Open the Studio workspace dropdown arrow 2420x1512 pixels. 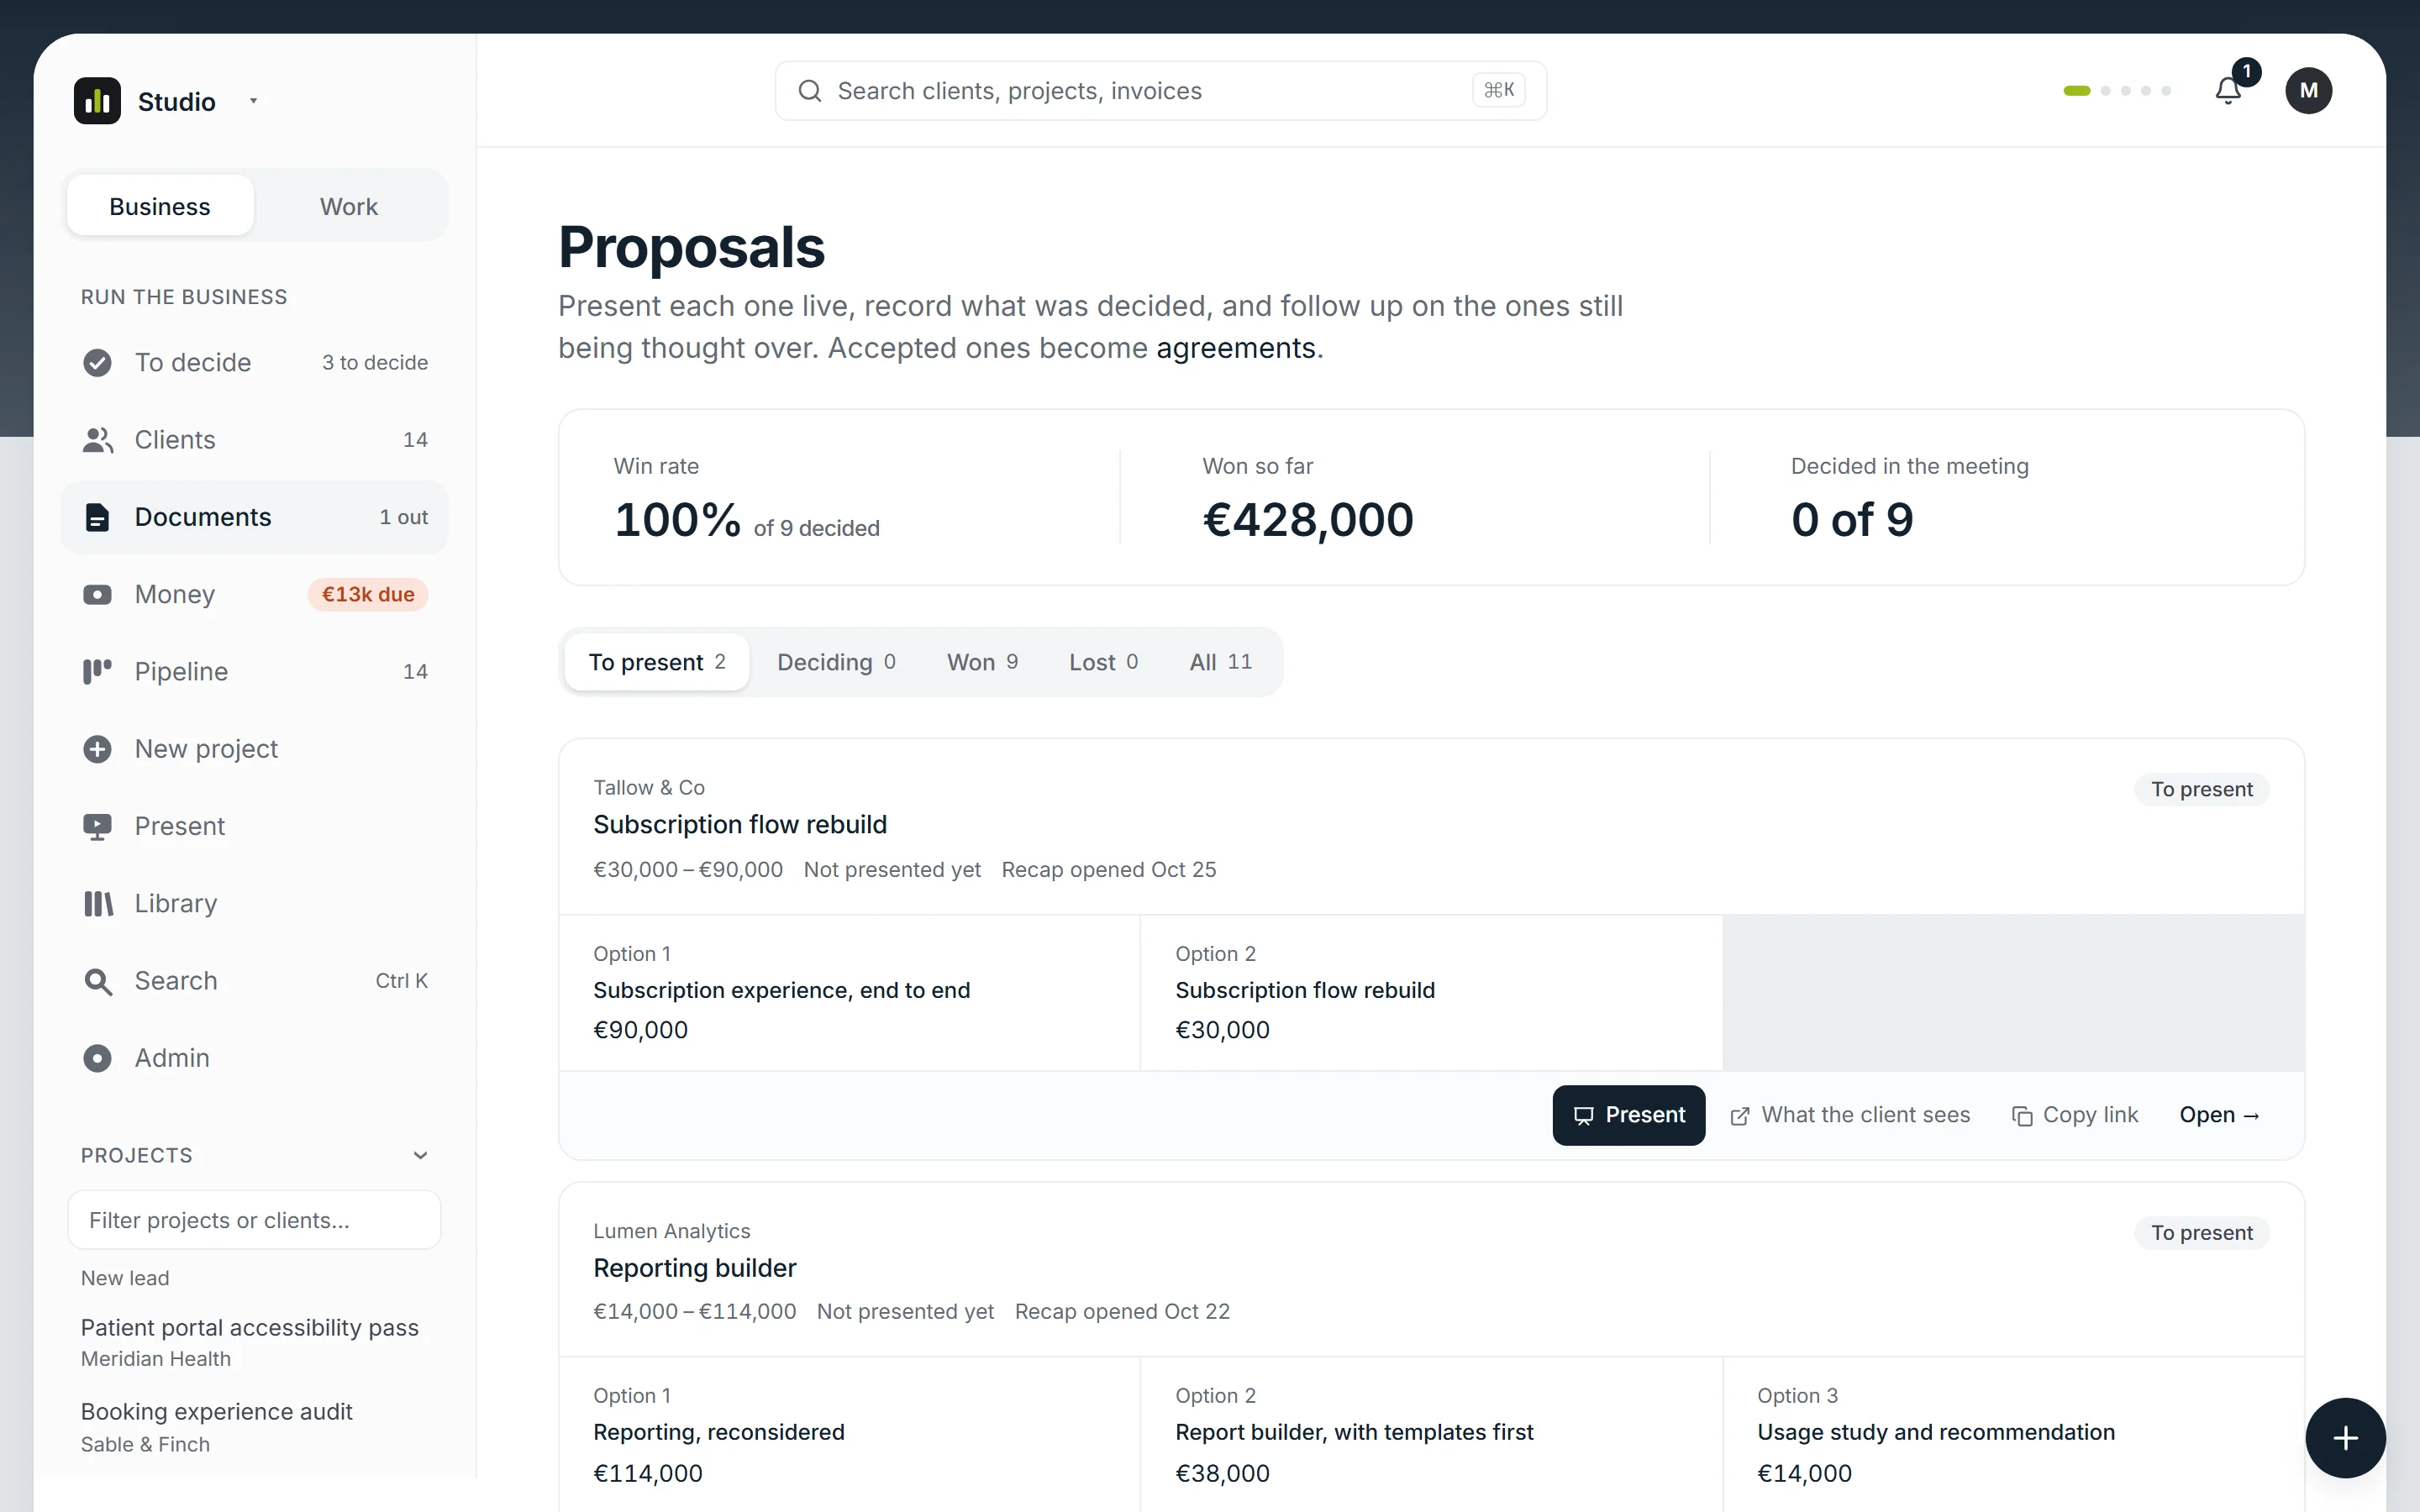tap(254, 101)
